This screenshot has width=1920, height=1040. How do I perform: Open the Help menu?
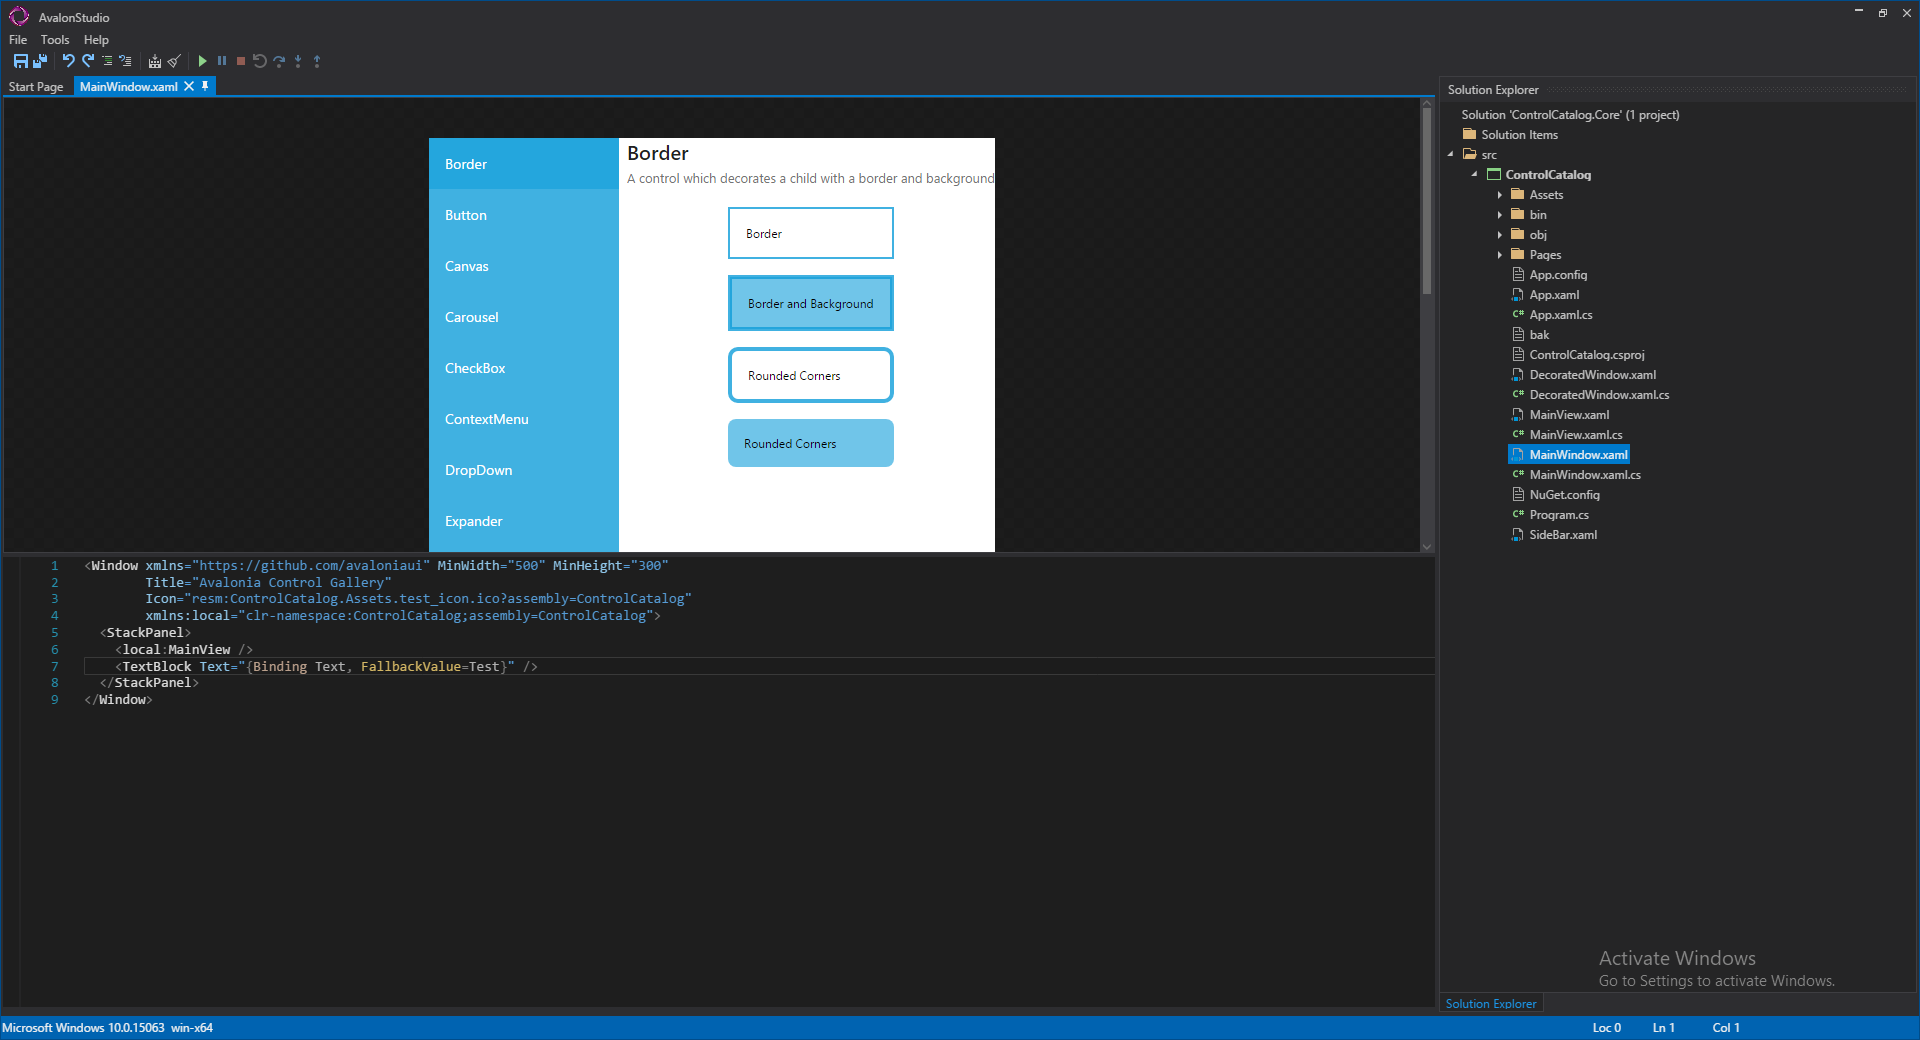point(96,40)
